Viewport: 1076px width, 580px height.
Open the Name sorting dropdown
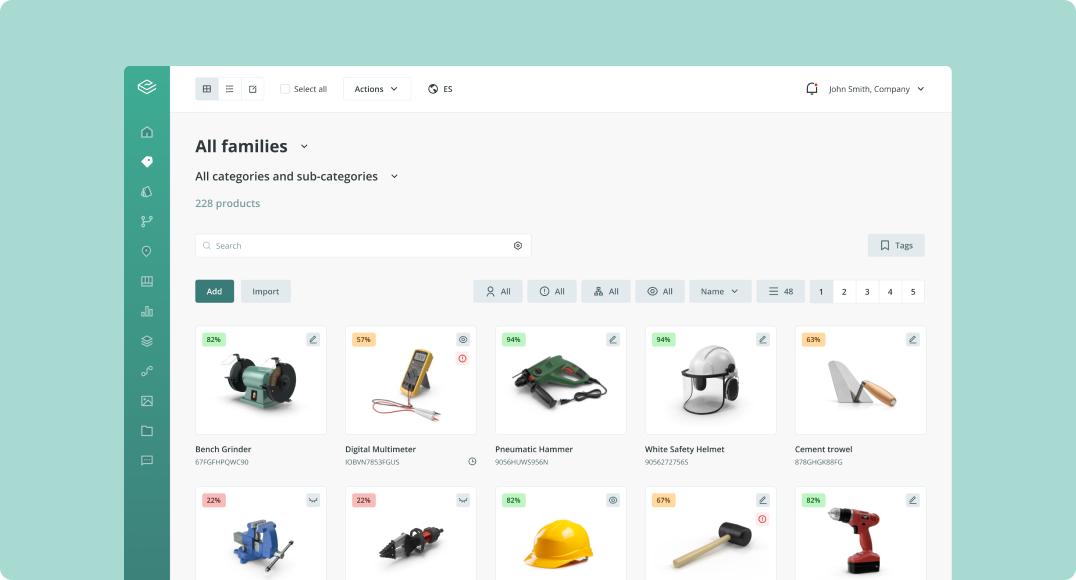[x=720, y=291]
